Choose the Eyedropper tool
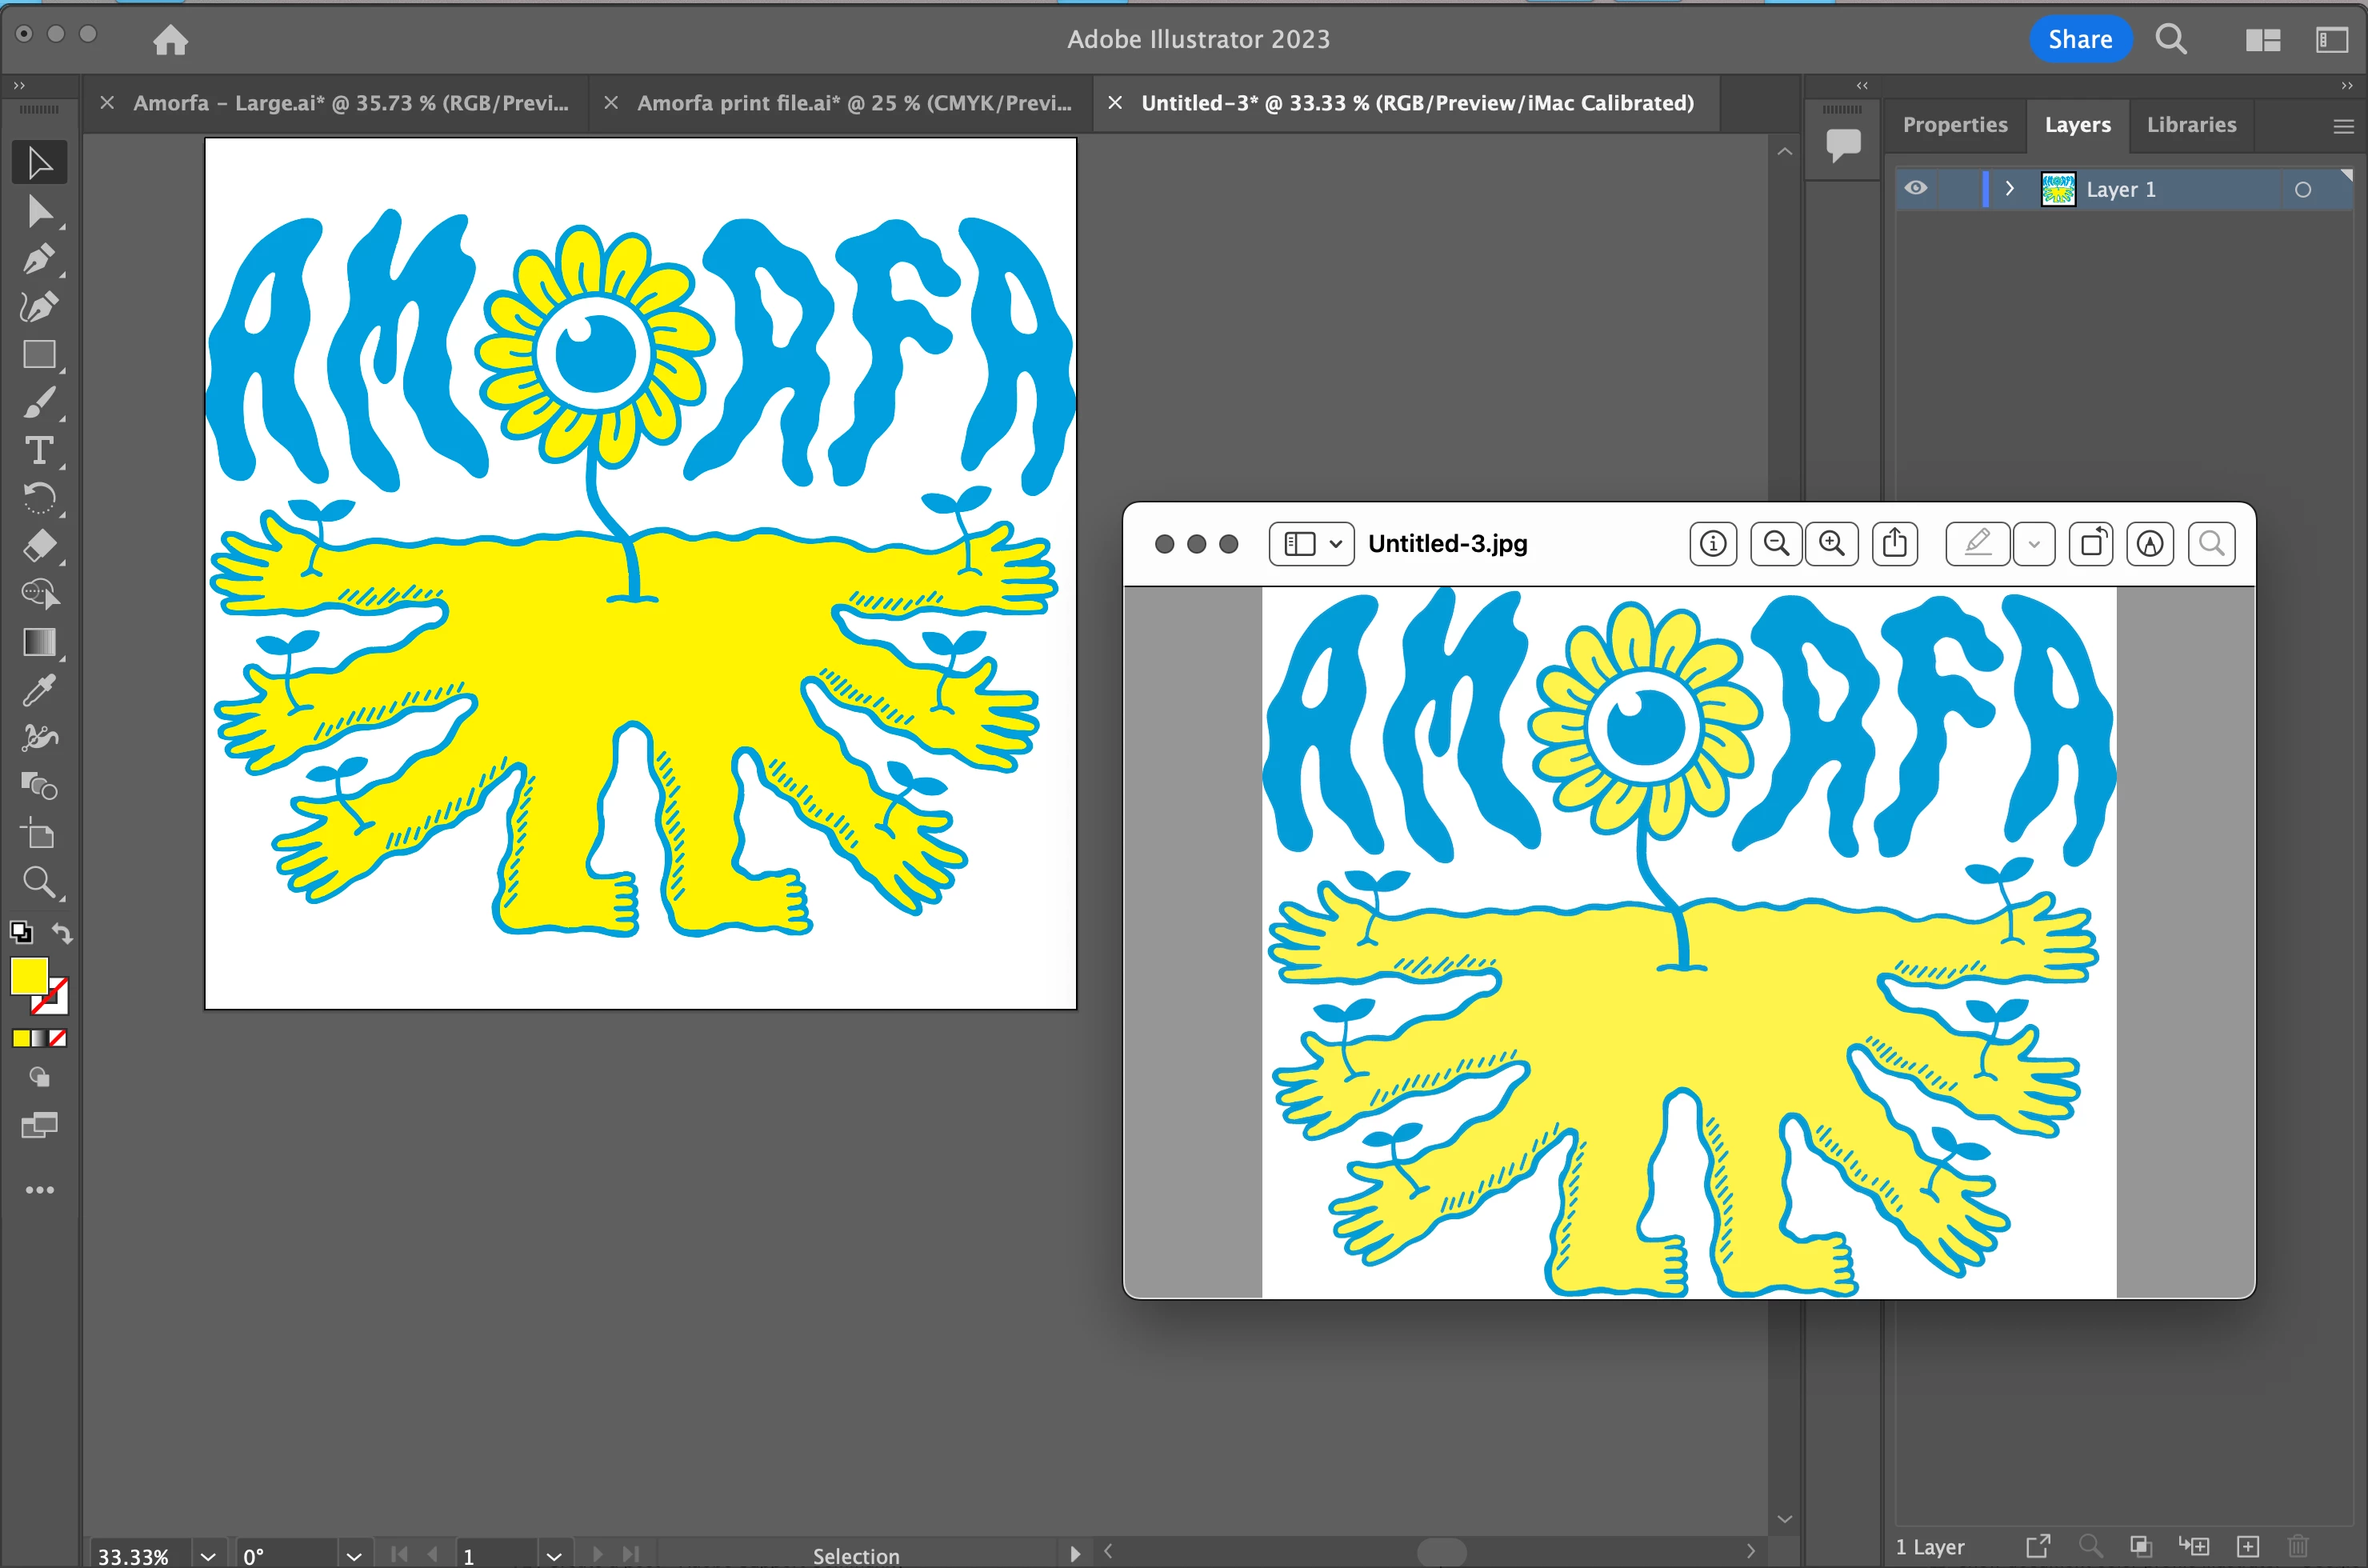Viewport: 2368px width, 1568px height. [38, 690]
